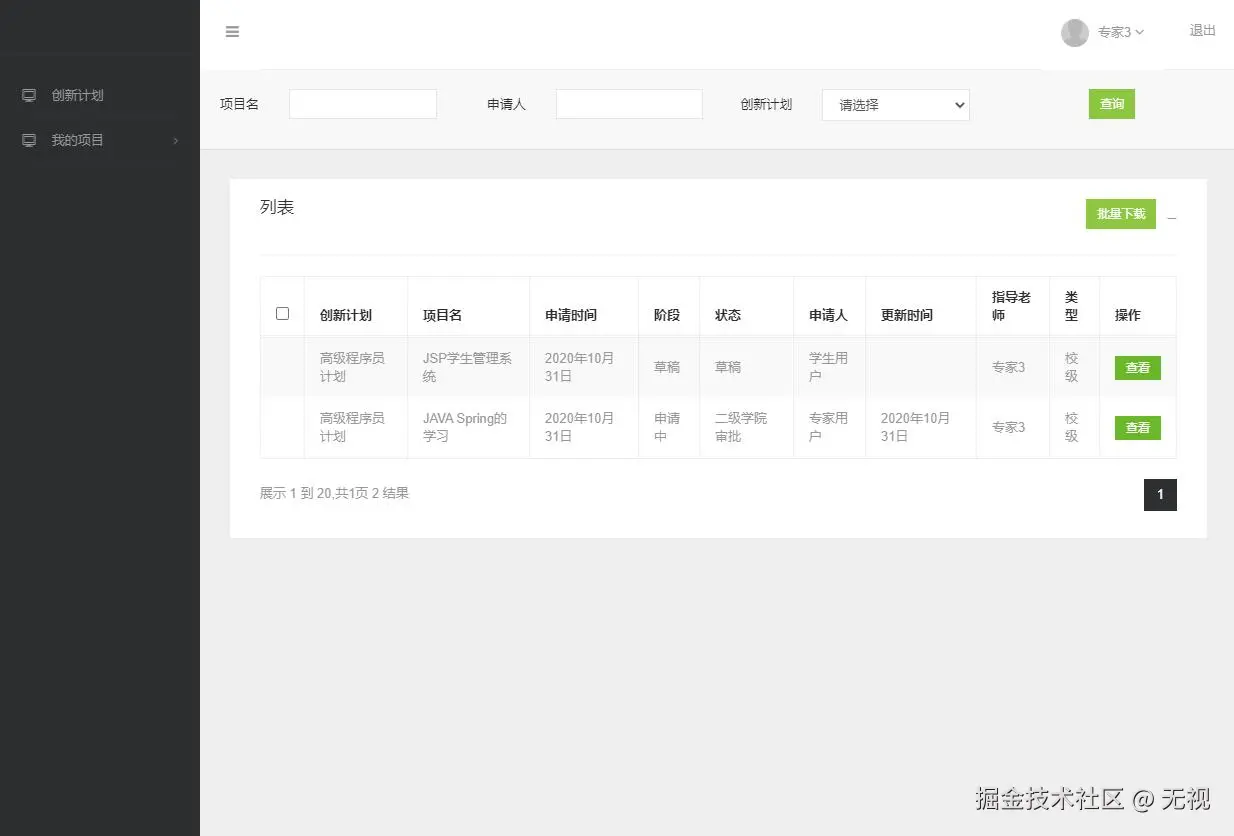
Task: Open 创新计划 in the sidebar
Action: coord(77,96)
